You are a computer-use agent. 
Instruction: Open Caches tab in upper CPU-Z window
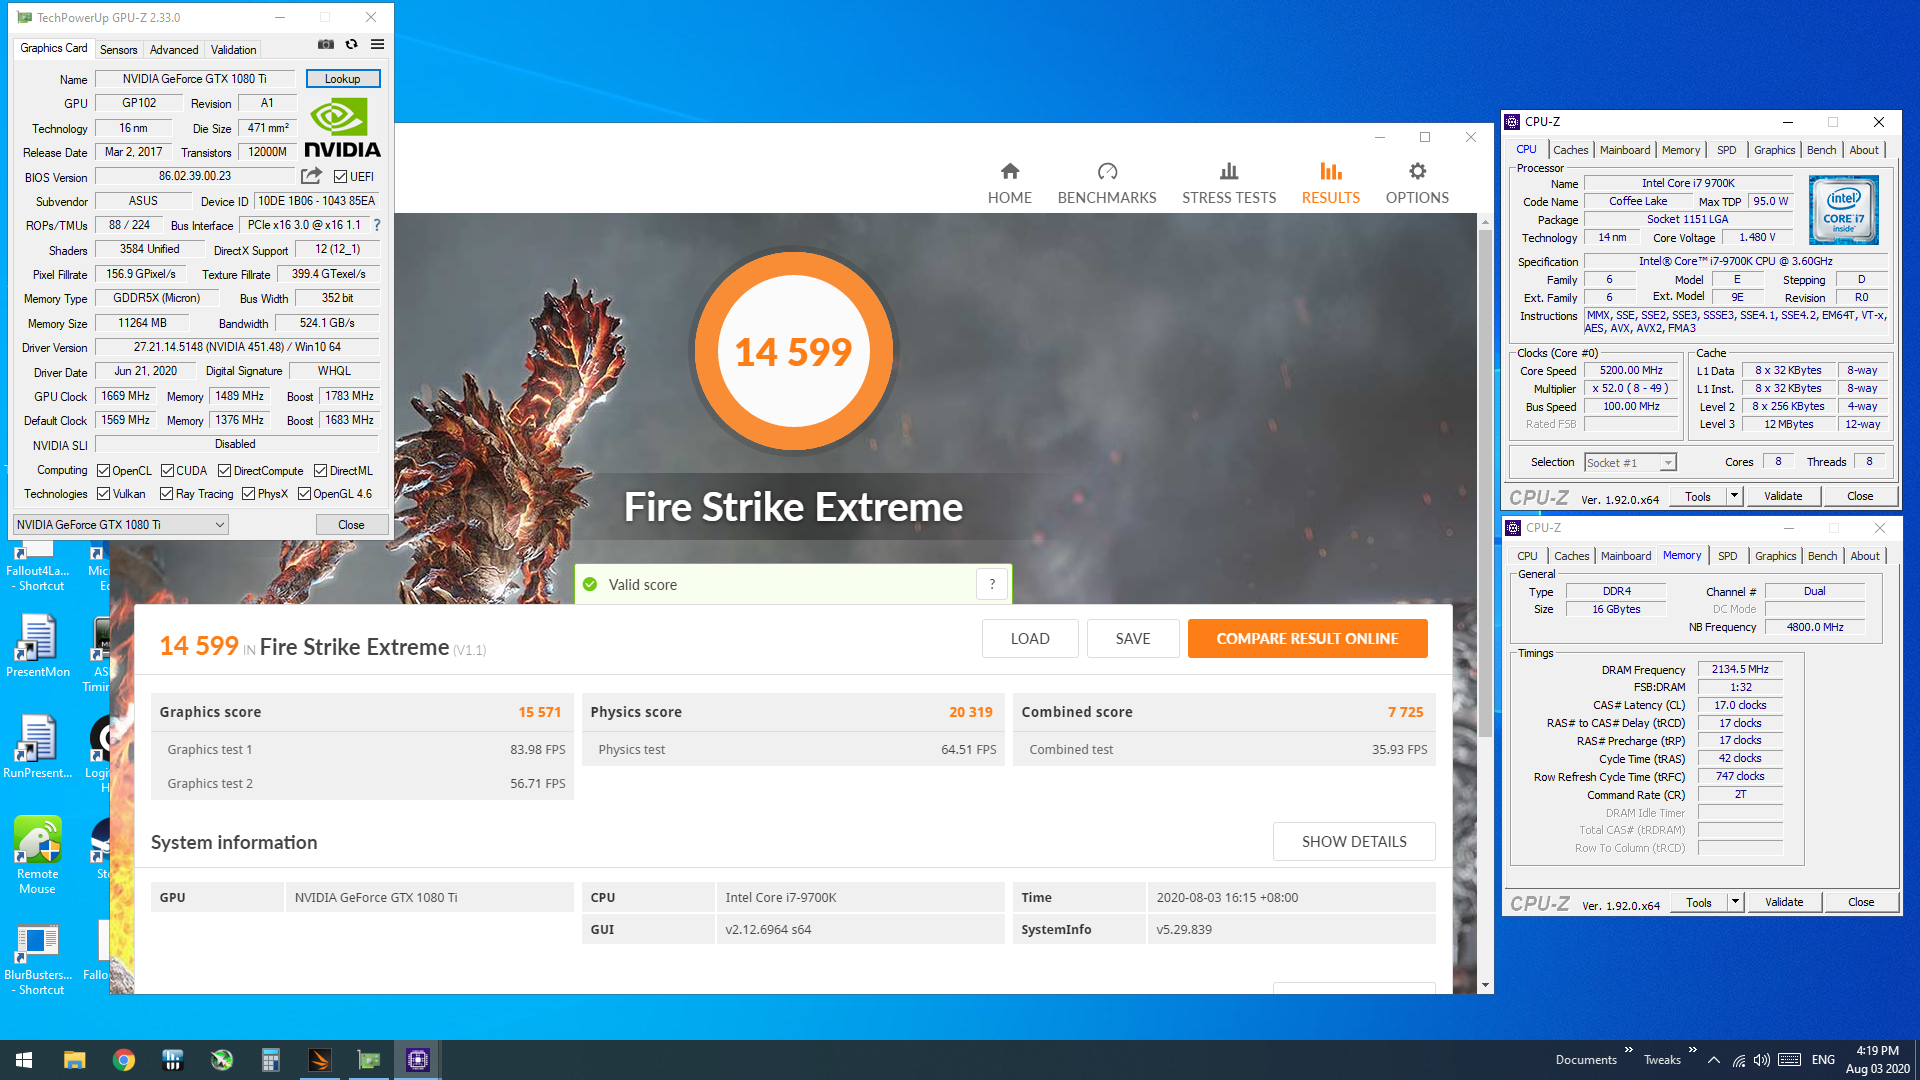pyautogui.click(x=1570, y=150)
